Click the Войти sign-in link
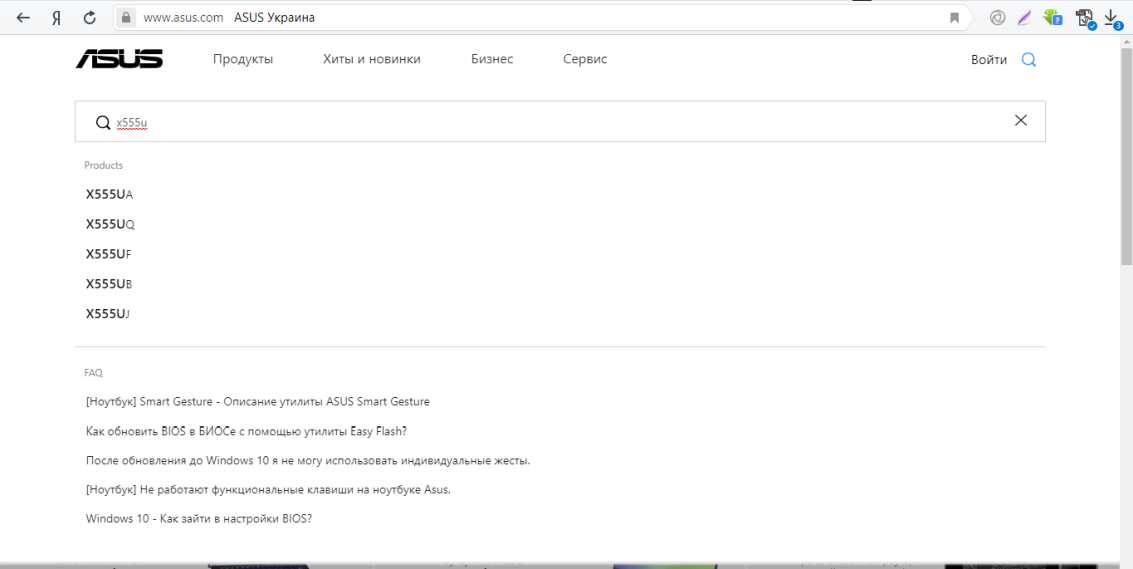The image size is (1133, 569). point(988,60)
